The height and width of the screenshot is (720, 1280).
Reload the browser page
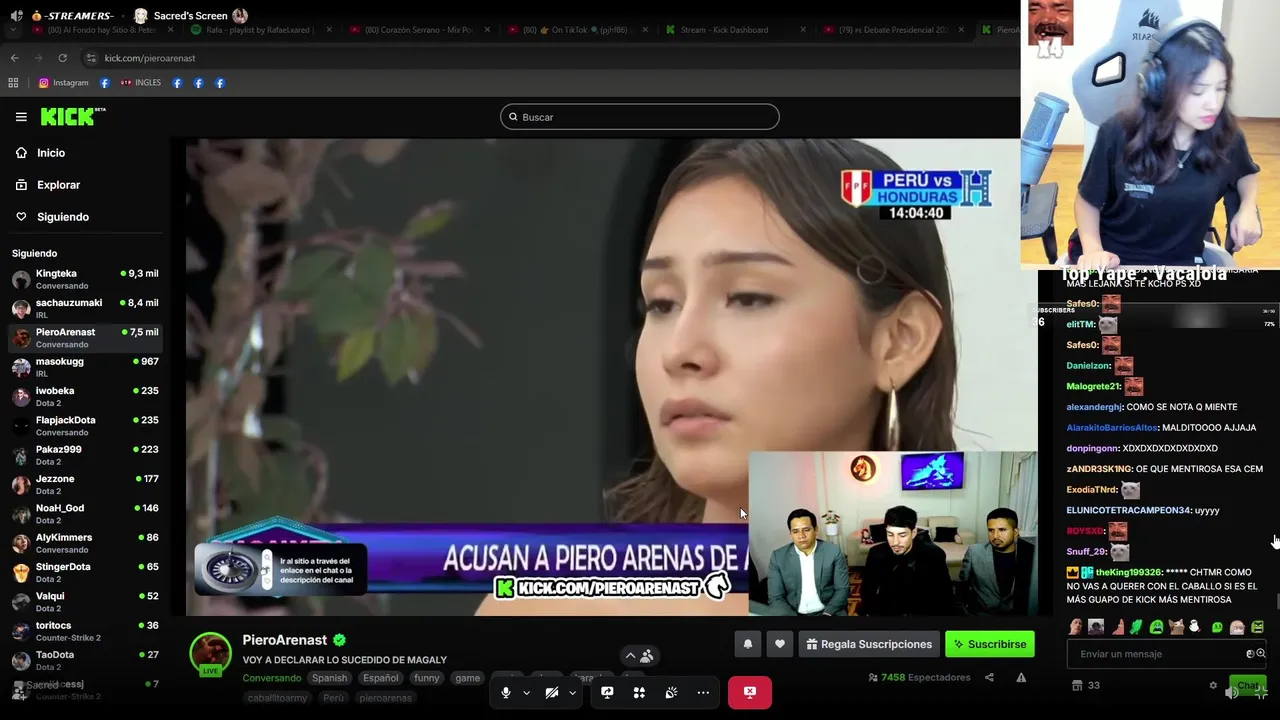coord(62,58)
